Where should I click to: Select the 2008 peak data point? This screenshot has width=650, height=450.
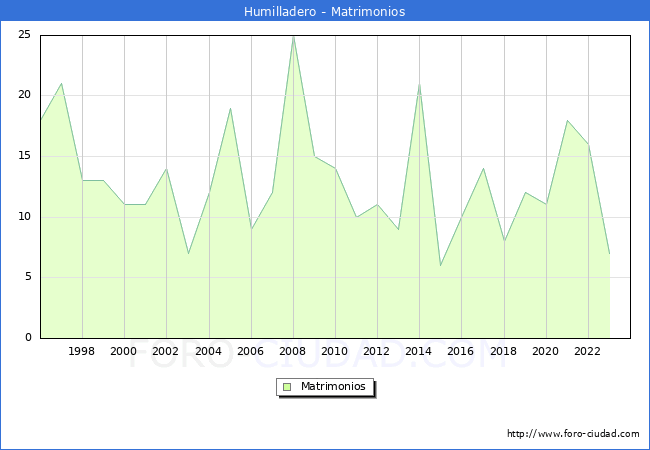coord(293,36)
